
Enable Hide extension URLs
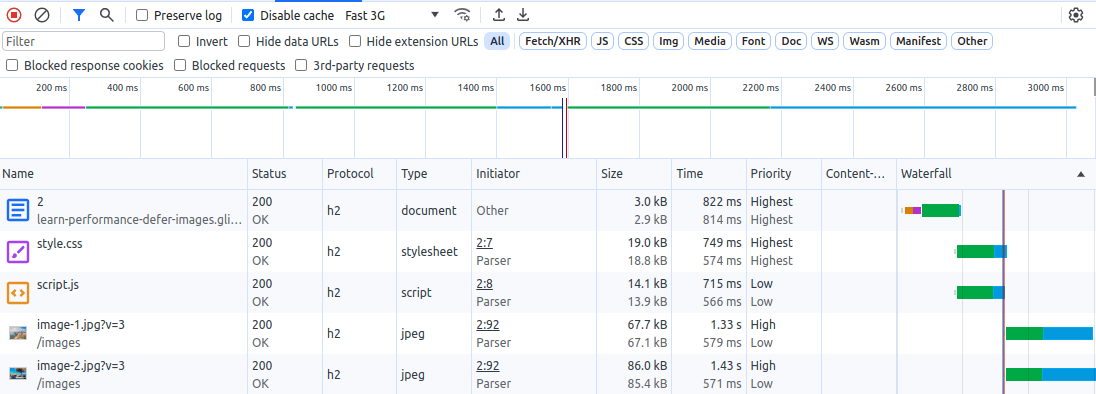point(354,41)
